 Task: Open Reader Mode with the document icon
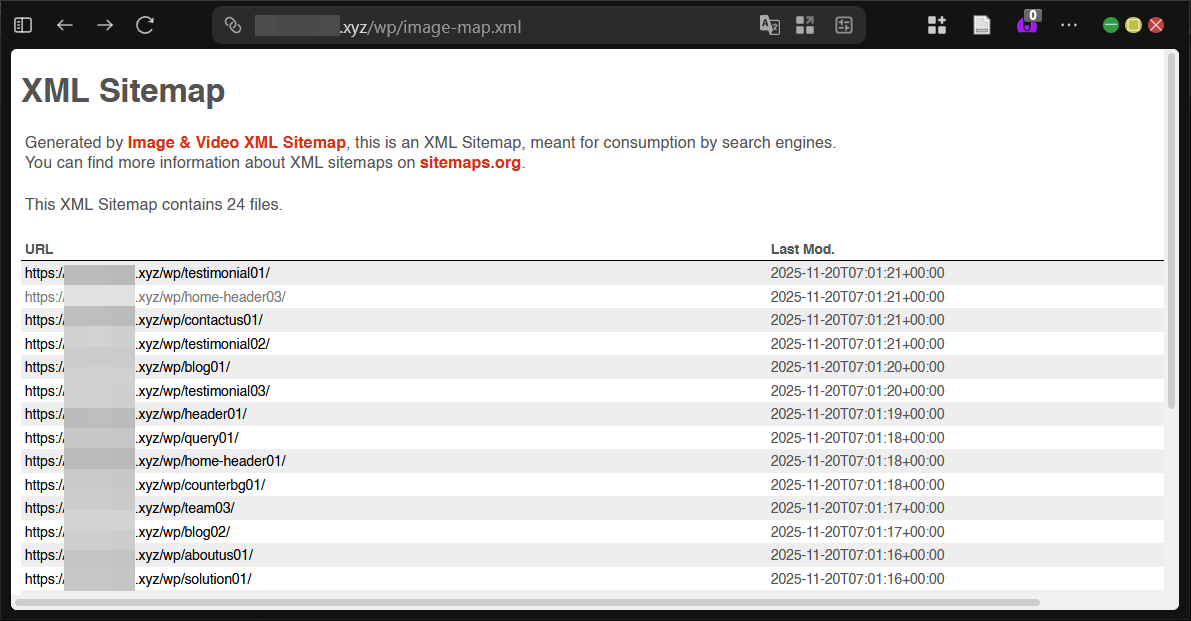pyautogui.click(x=981, y=24)
